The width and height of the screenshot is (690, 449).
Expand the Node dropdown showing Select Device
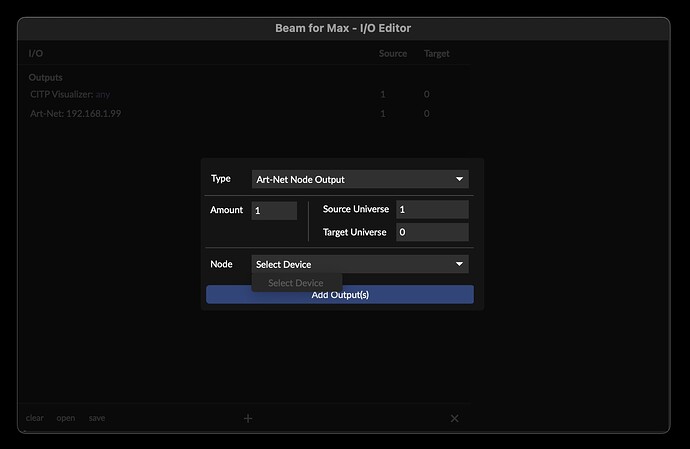point(360,264)
